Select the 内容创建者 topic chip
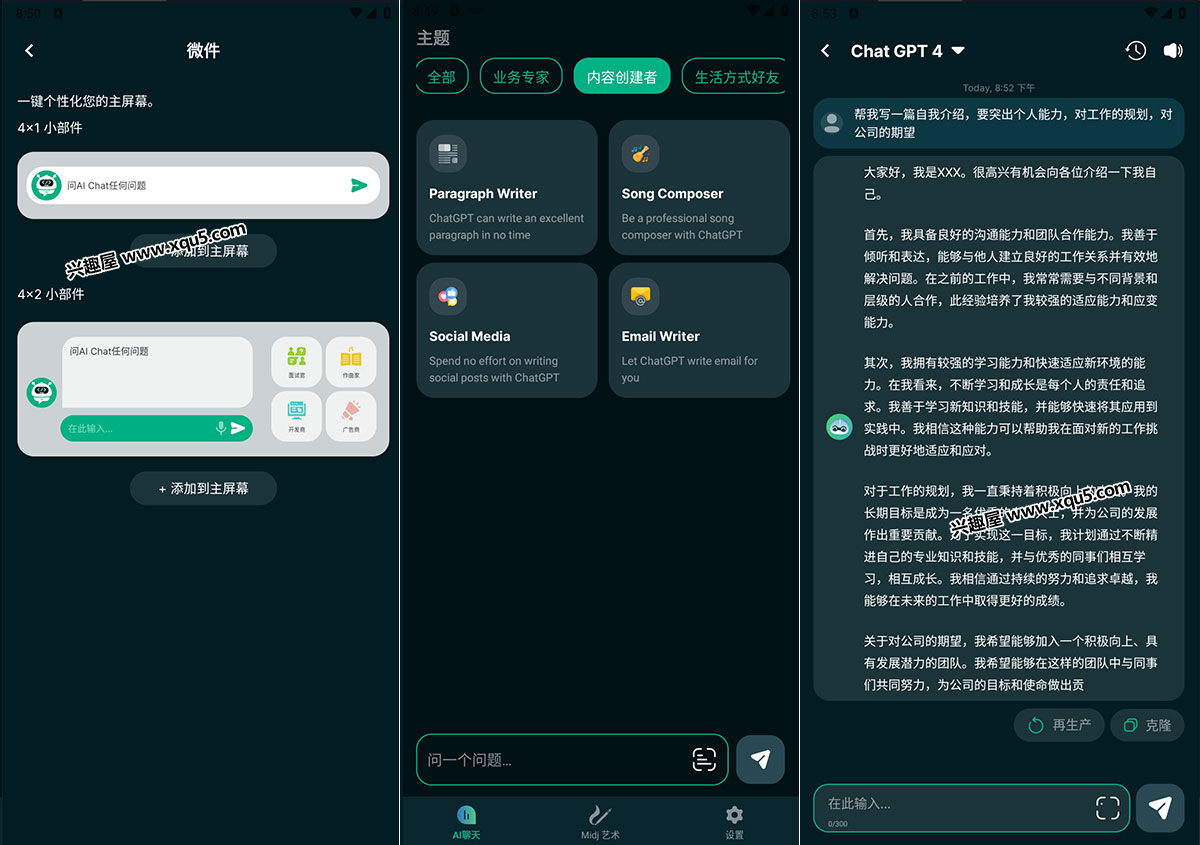1200x845 pixels. coord(621,76)
